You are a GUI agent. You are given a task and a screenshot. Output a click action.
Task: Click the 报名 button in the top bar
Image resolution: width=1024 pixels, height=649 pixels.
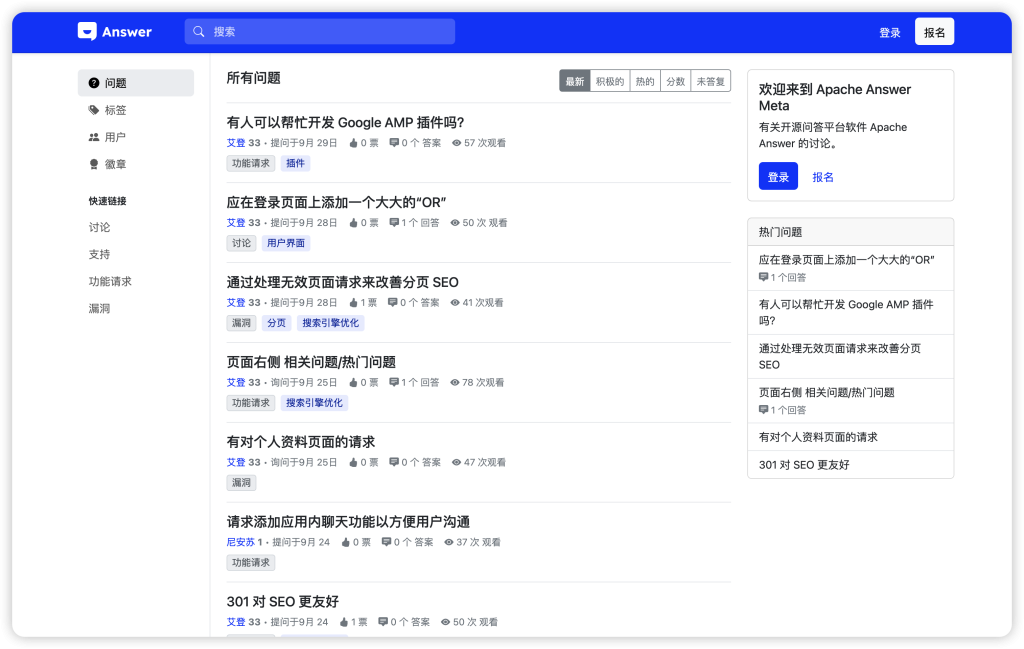coord(933,31)
